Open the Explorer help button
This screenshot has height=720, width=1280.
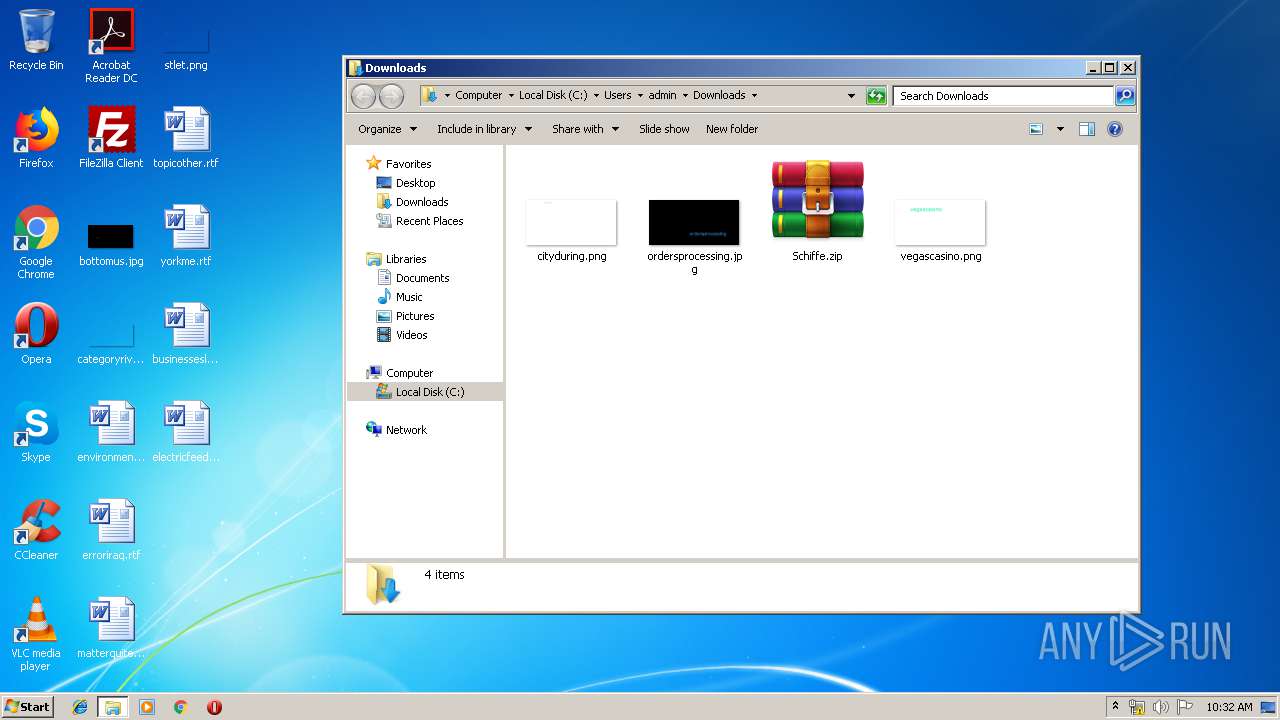(x=1115, y=129)
